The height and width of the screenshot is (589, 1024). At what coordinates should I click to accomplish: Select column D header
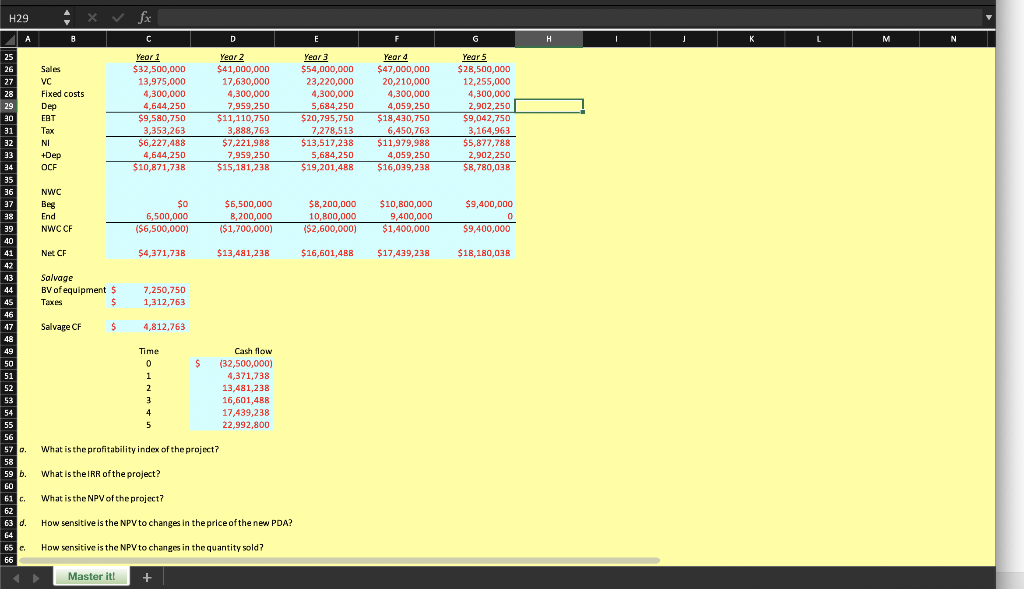(232, 39)
